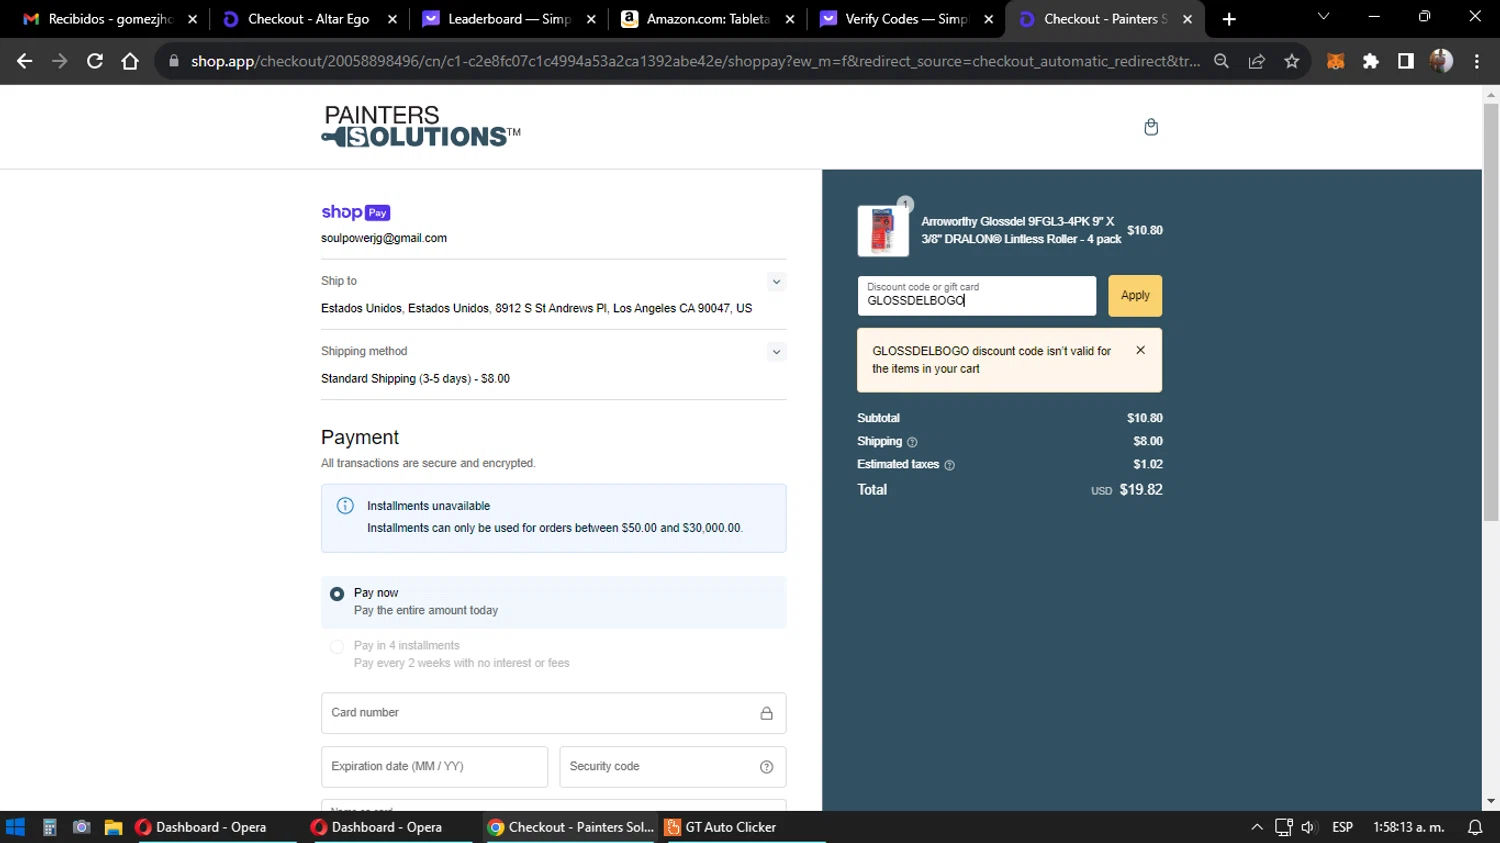The height and width of the screenshot is (843, 1500).
Task: Click the taskbar network display icon
Action: pos(1284,827)
